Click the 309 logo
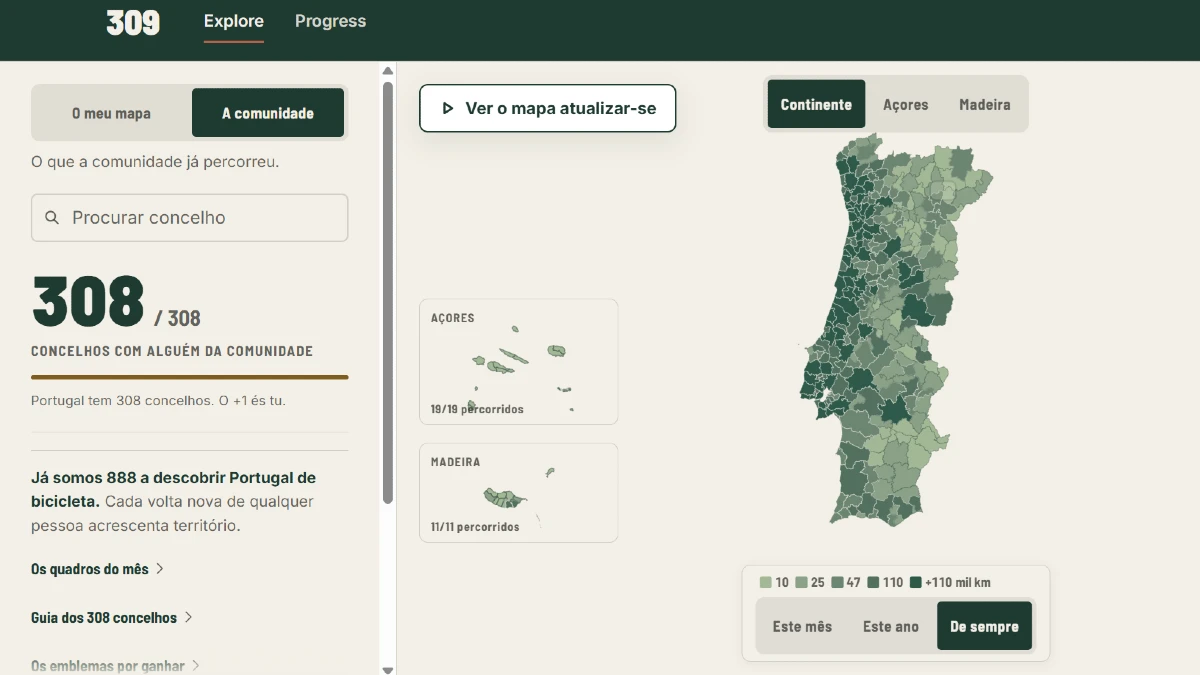This screenshot has height=675, width=1200. pos(133,22)
